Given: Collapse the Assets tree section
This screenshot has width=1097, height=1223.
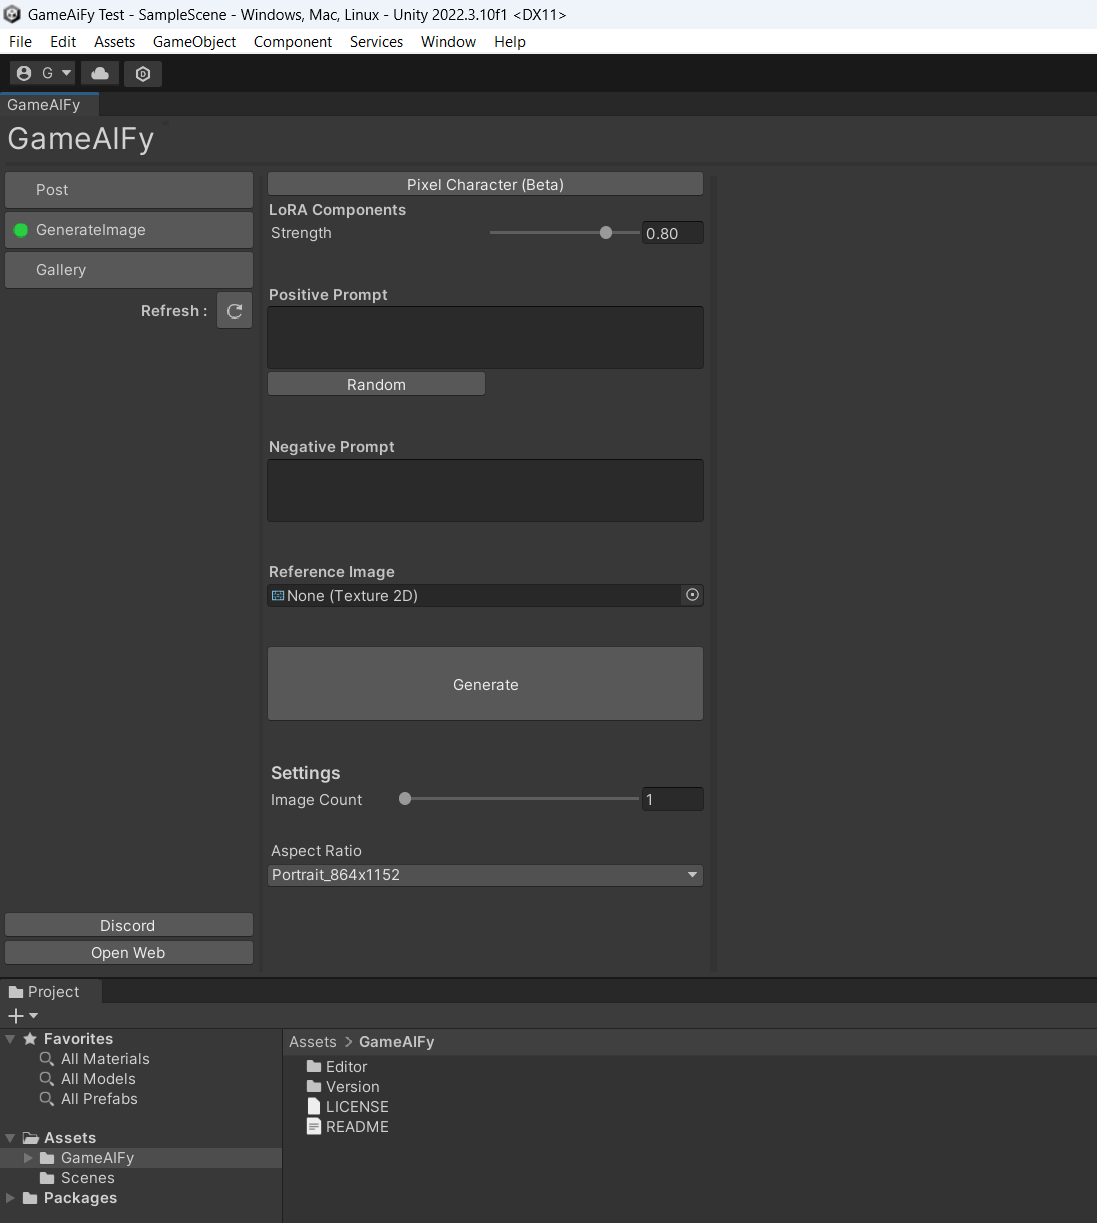Looking at the screenshot, I should click(x=10, y=1138).
